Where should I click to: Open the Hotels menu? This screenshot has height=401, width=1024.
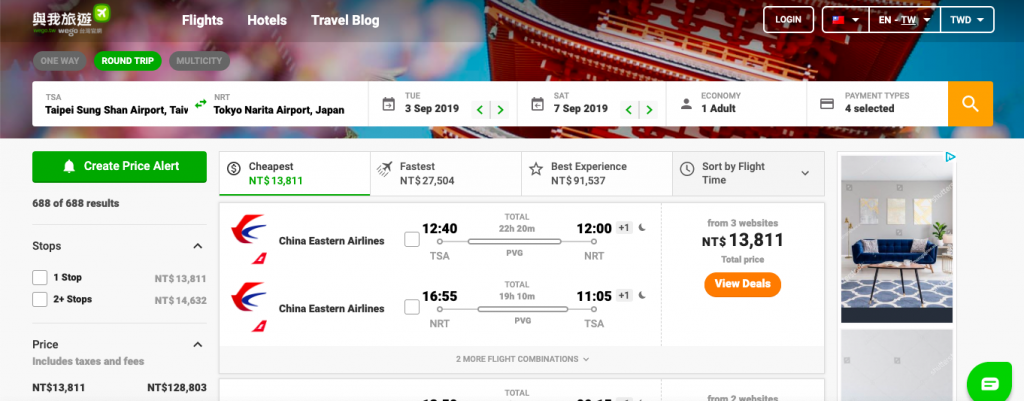(x=266, y=20)
